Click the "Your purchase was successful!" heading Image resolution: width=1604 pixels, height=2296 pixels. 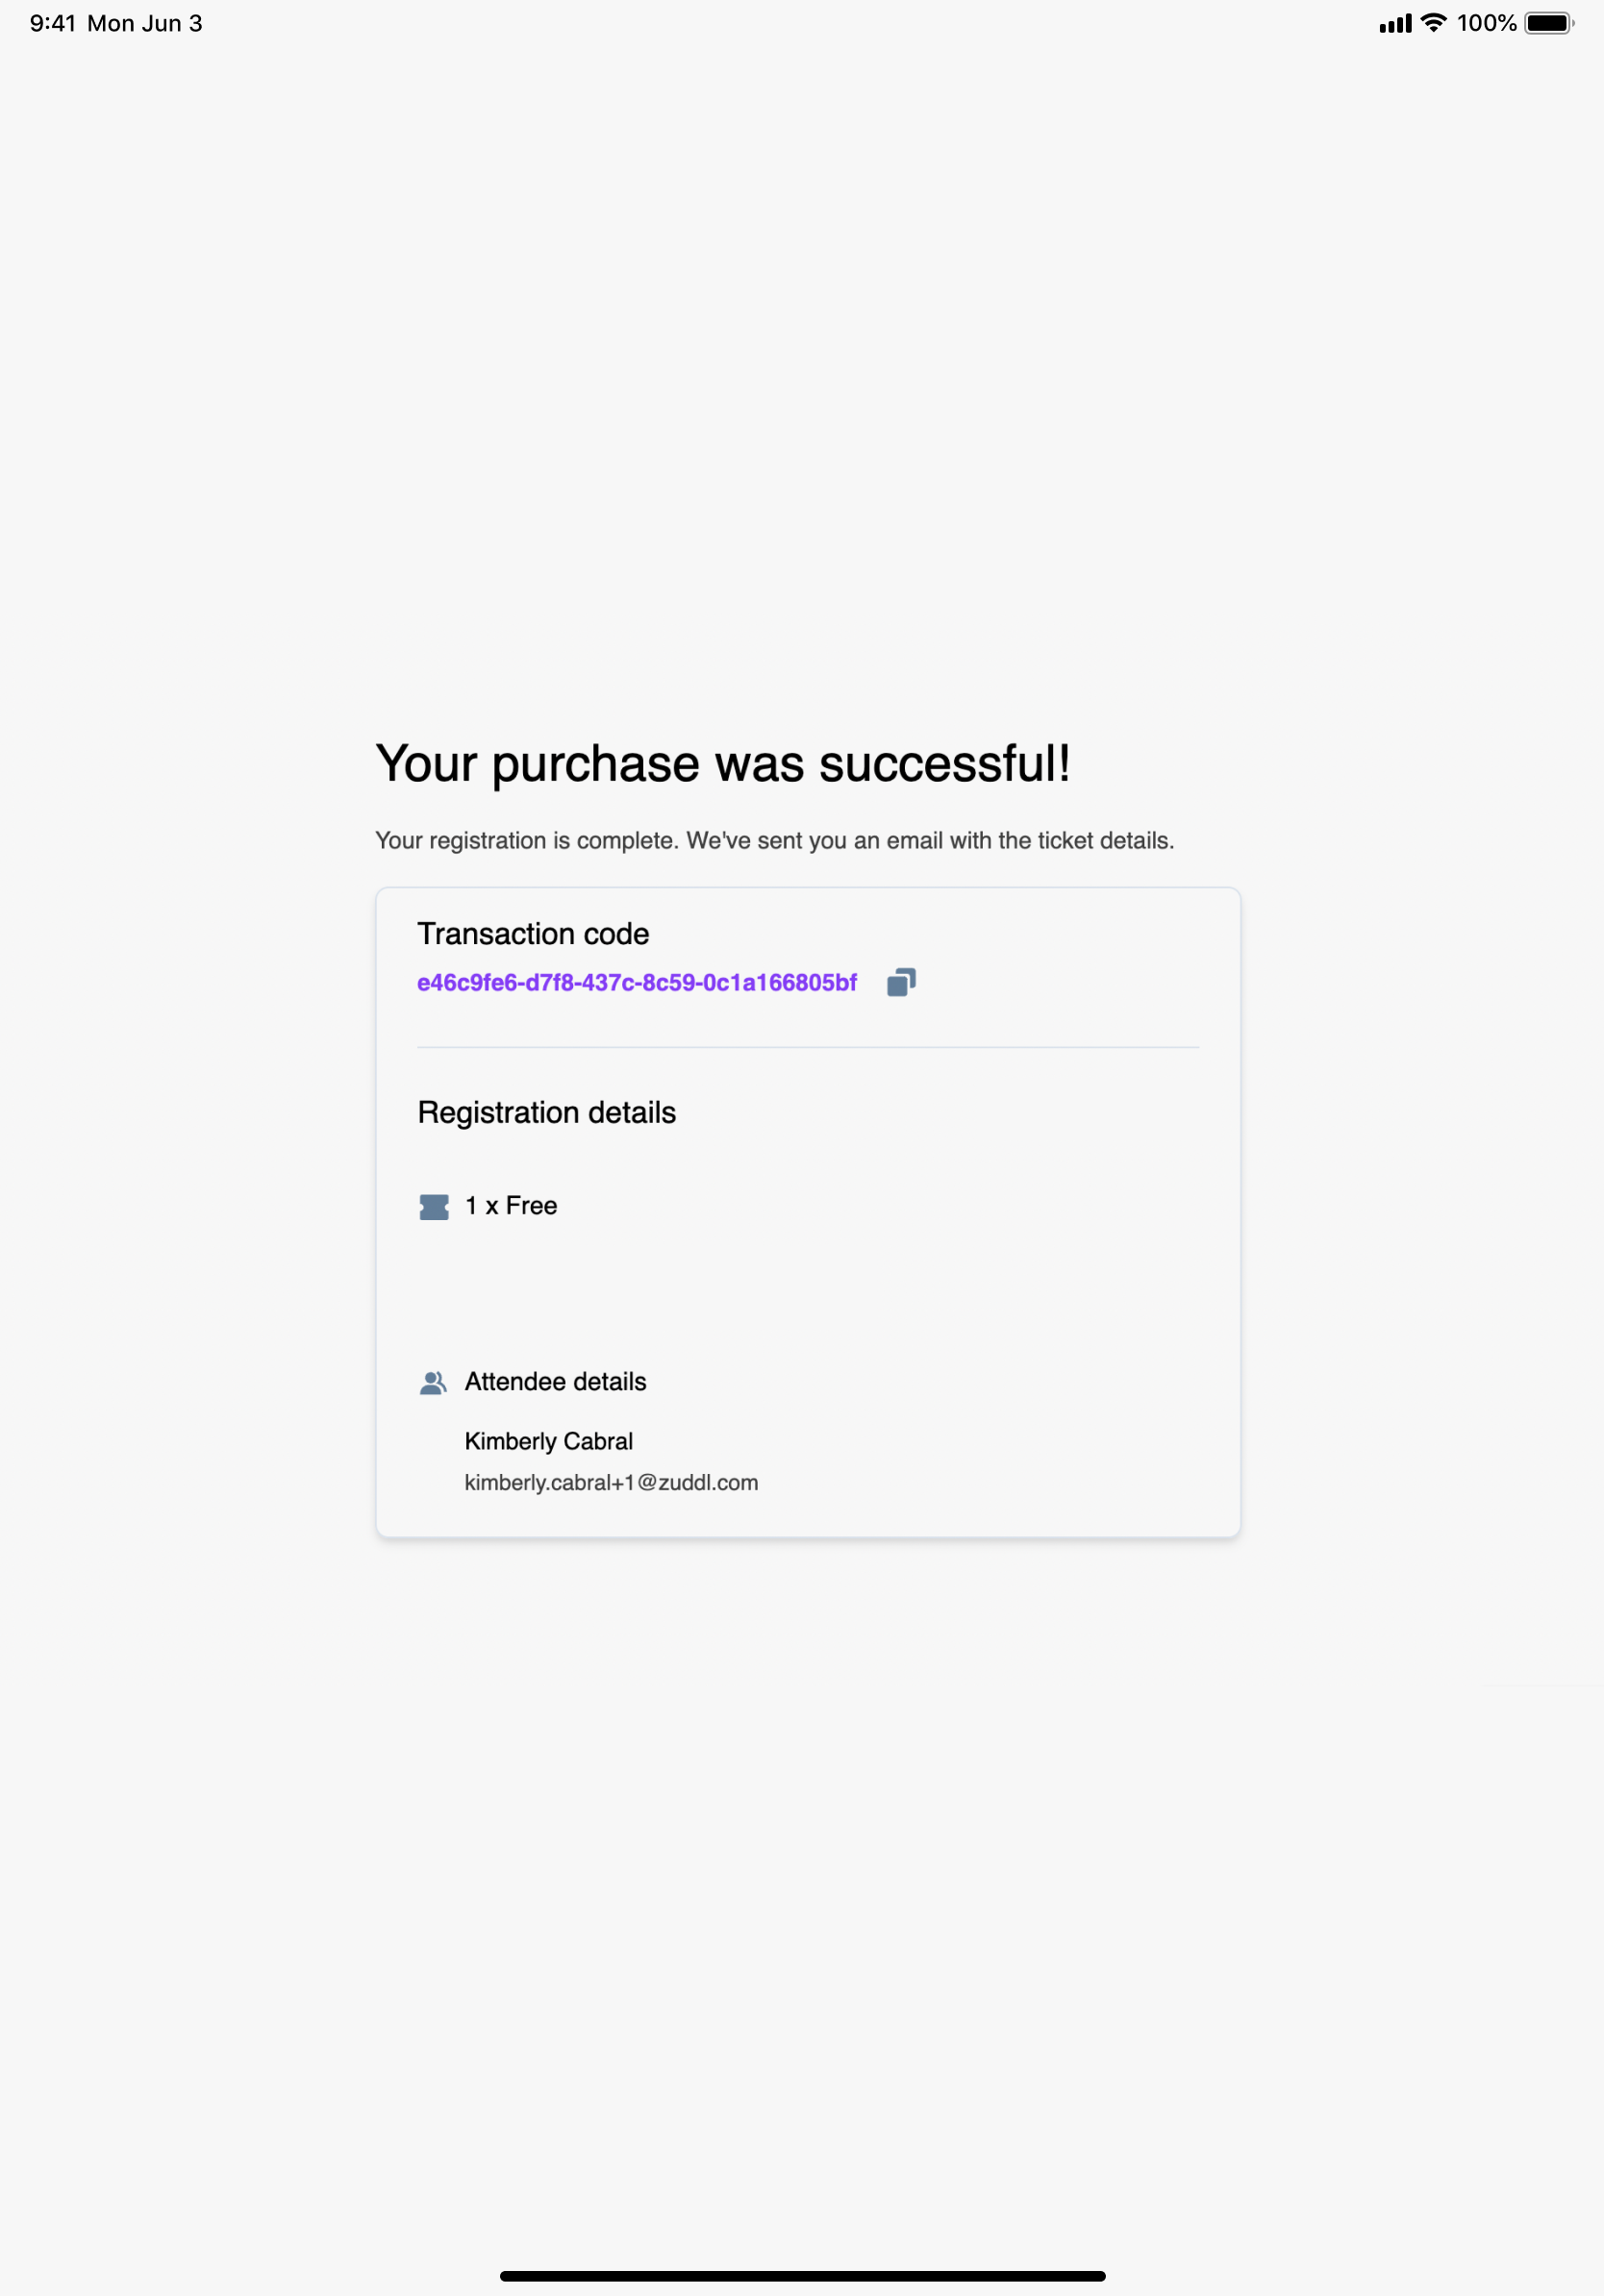(723, 764)
